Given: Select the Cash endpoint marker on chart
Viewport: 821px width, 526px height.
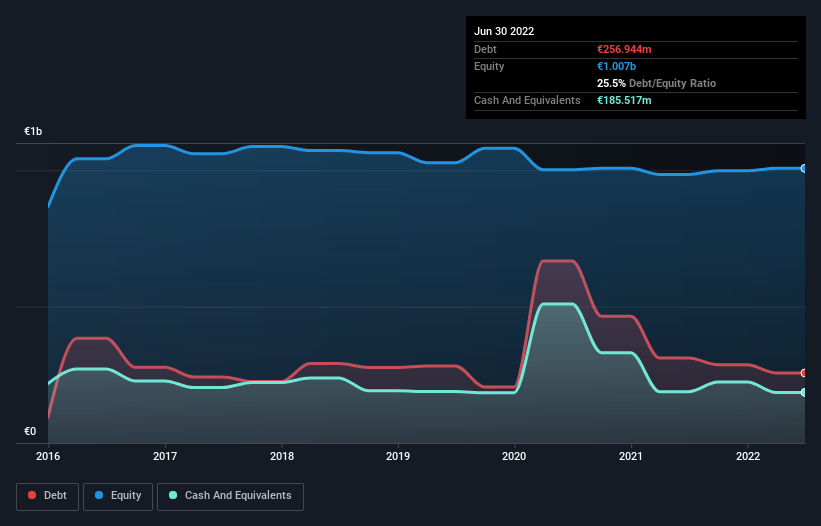Looking at the screenshot, I should (804, 393).
